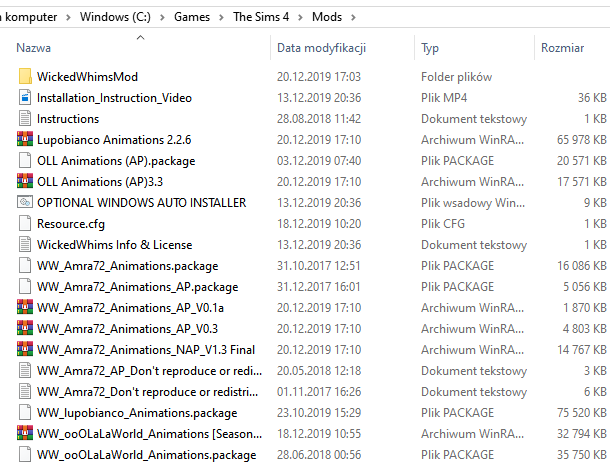Select the WW_ooOLaLaWorld_Animations.package file icon

pos(25,455)
